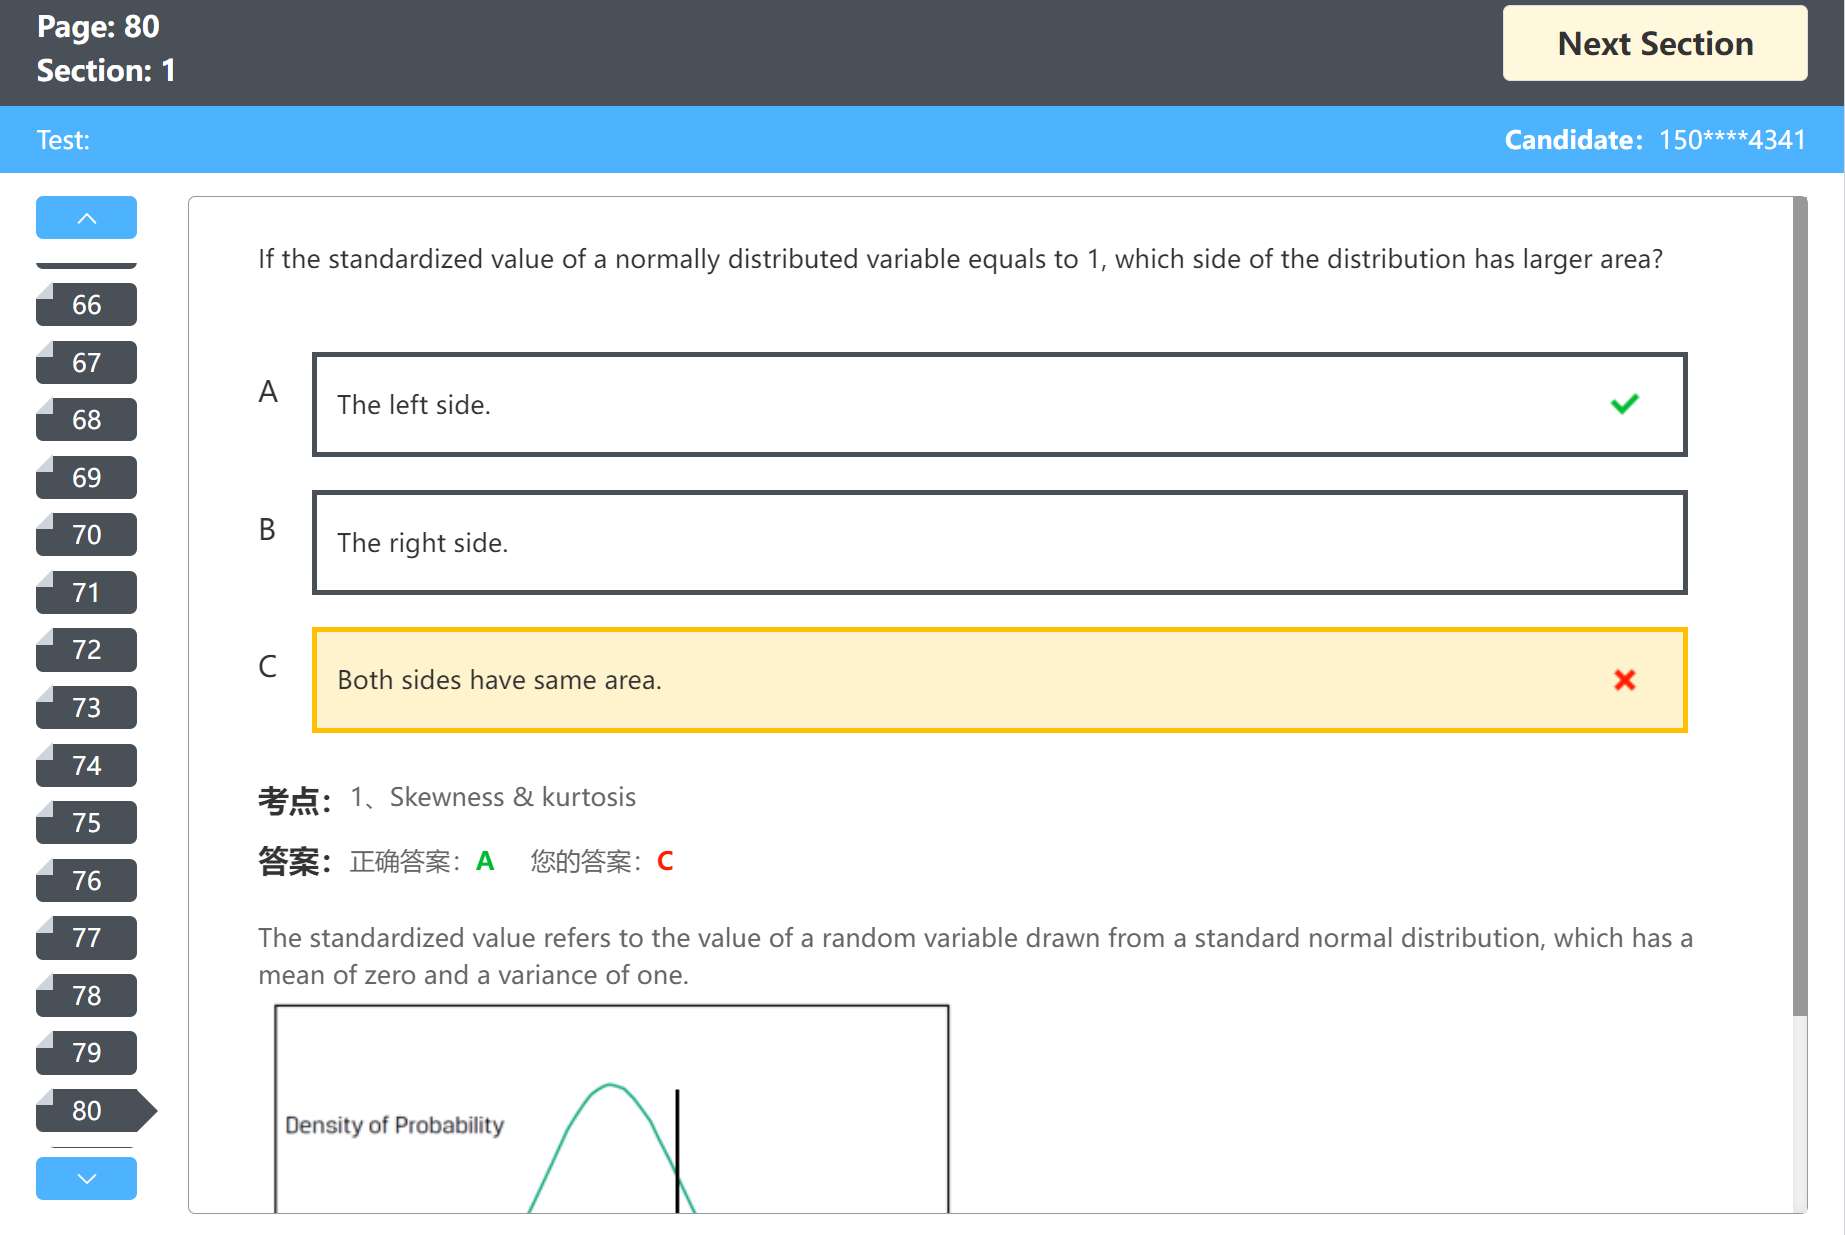Click the red X on option C
Image resolution: width=1845 pixels, height=1235 pixels.
tap(1624, 680)
